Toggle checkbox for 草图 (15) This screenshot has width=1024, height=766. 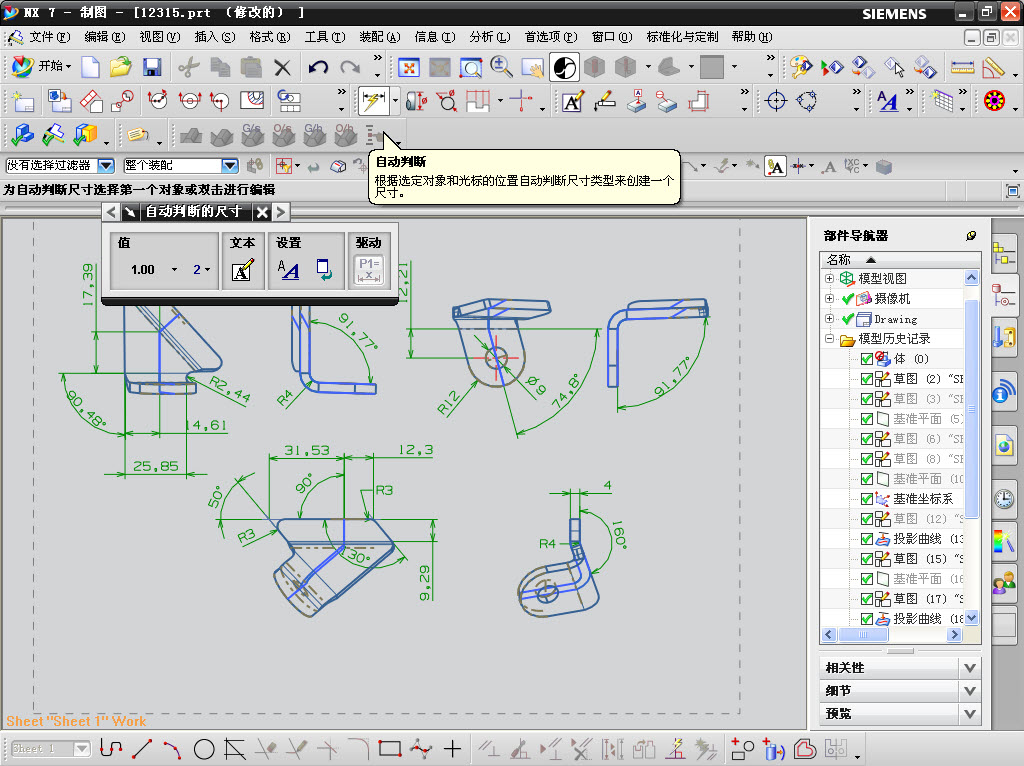coord(867,559)
